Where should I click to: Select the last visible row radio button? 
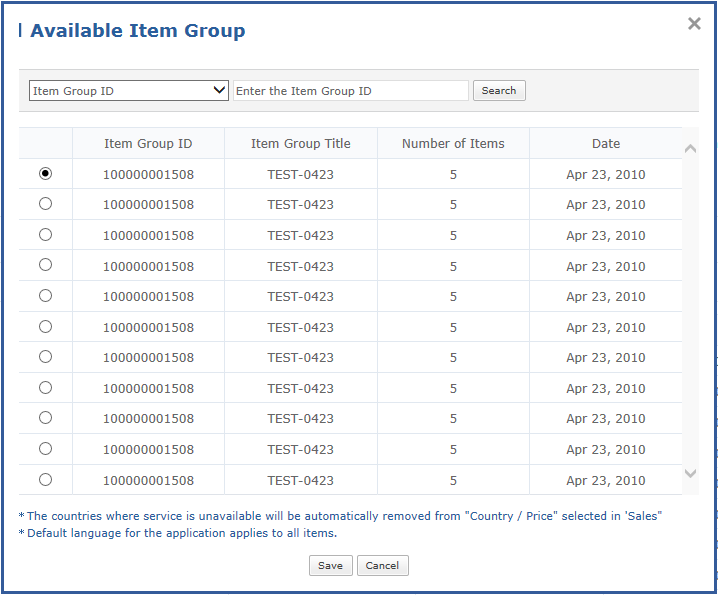(45, 480)
